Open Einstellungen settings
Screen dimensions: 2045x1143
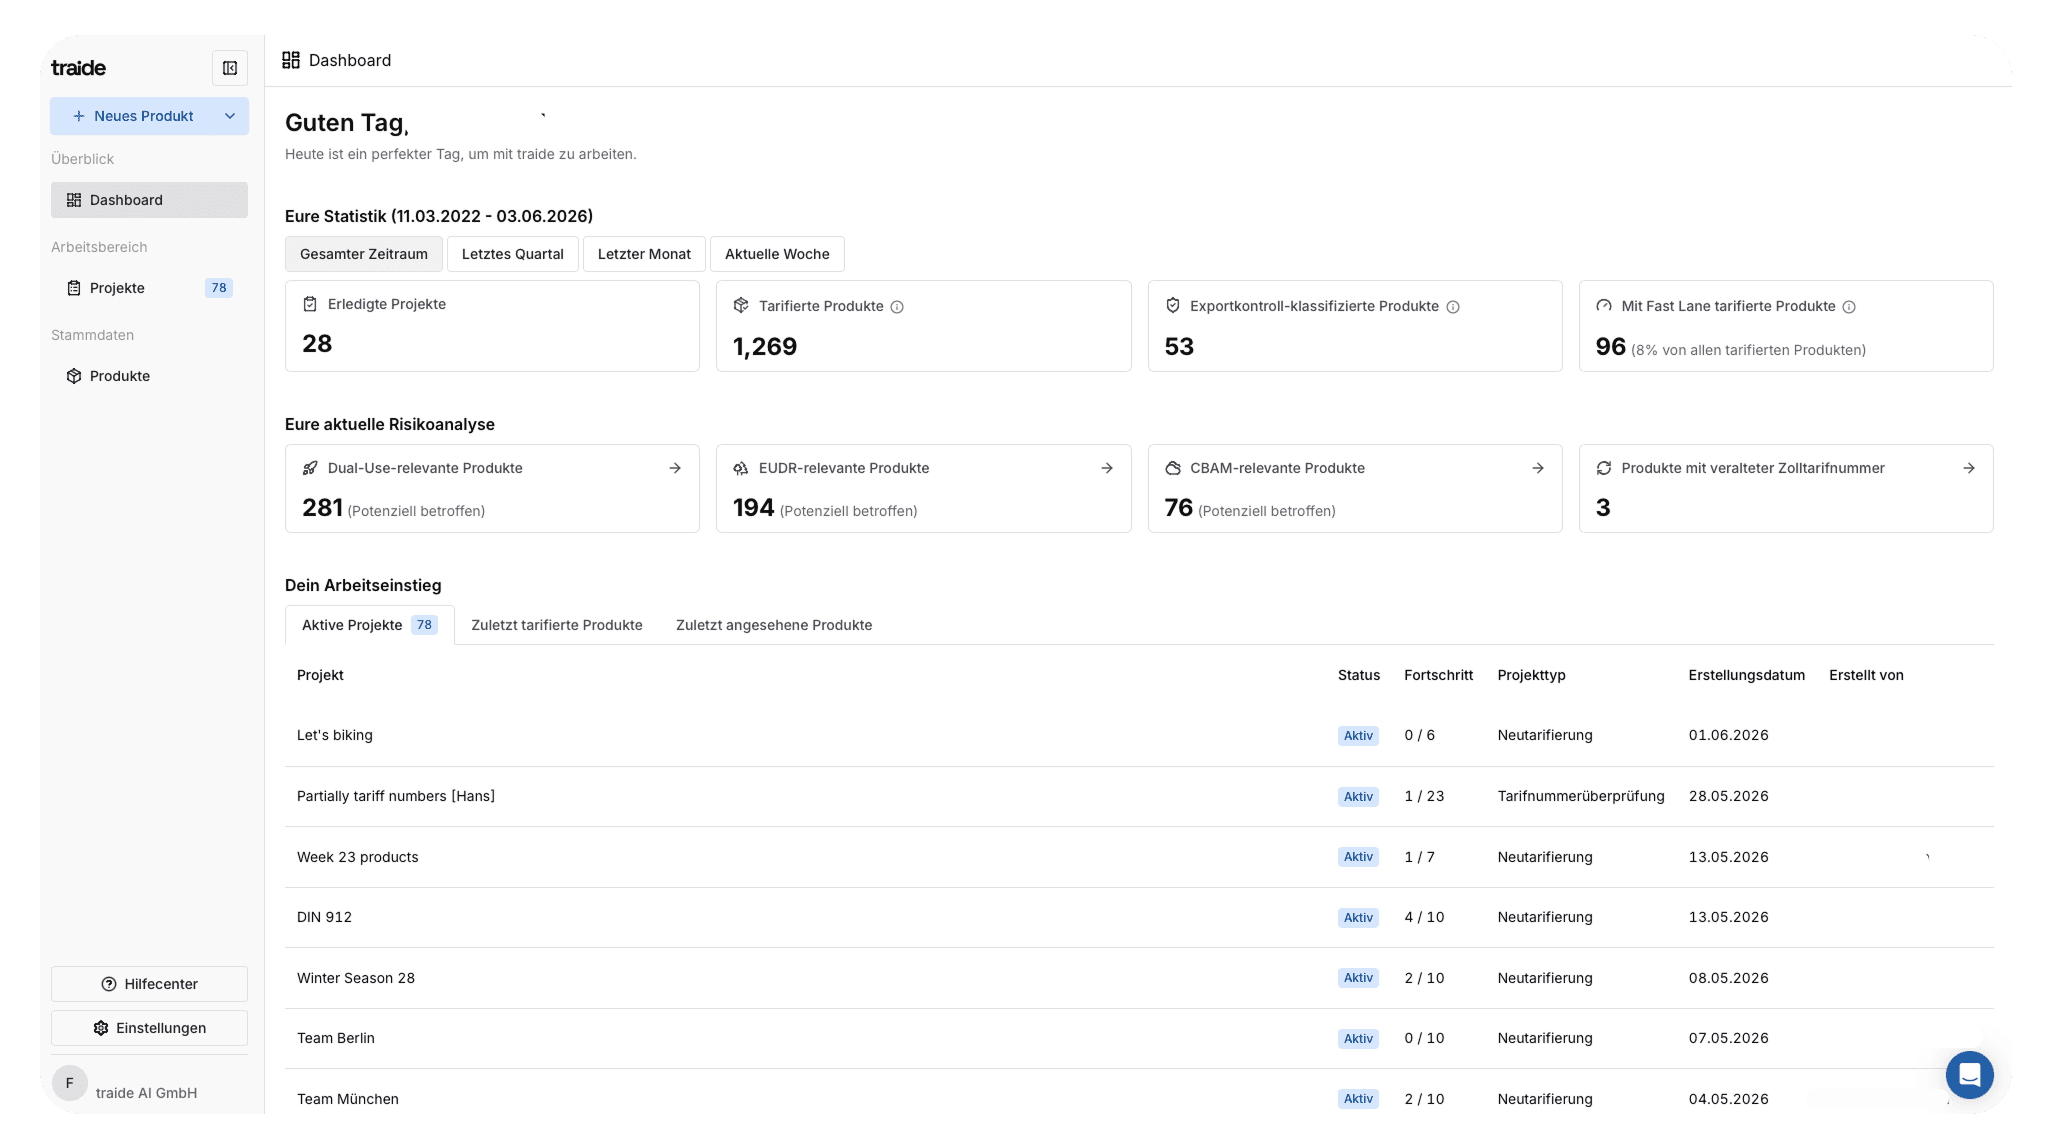(x=149, y=1028)
